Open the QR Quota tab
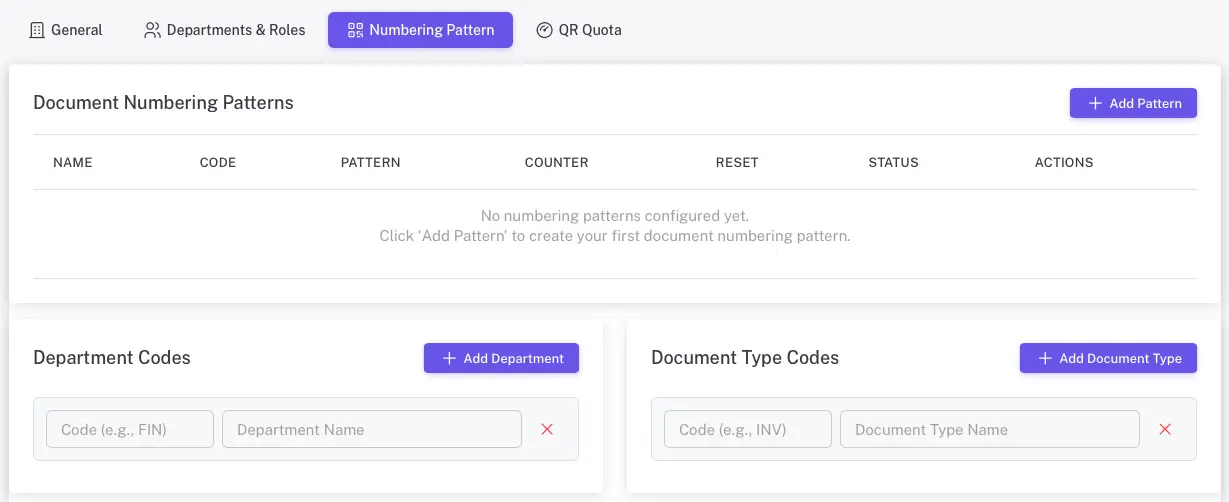1229x502 pixels. [579, 30]
